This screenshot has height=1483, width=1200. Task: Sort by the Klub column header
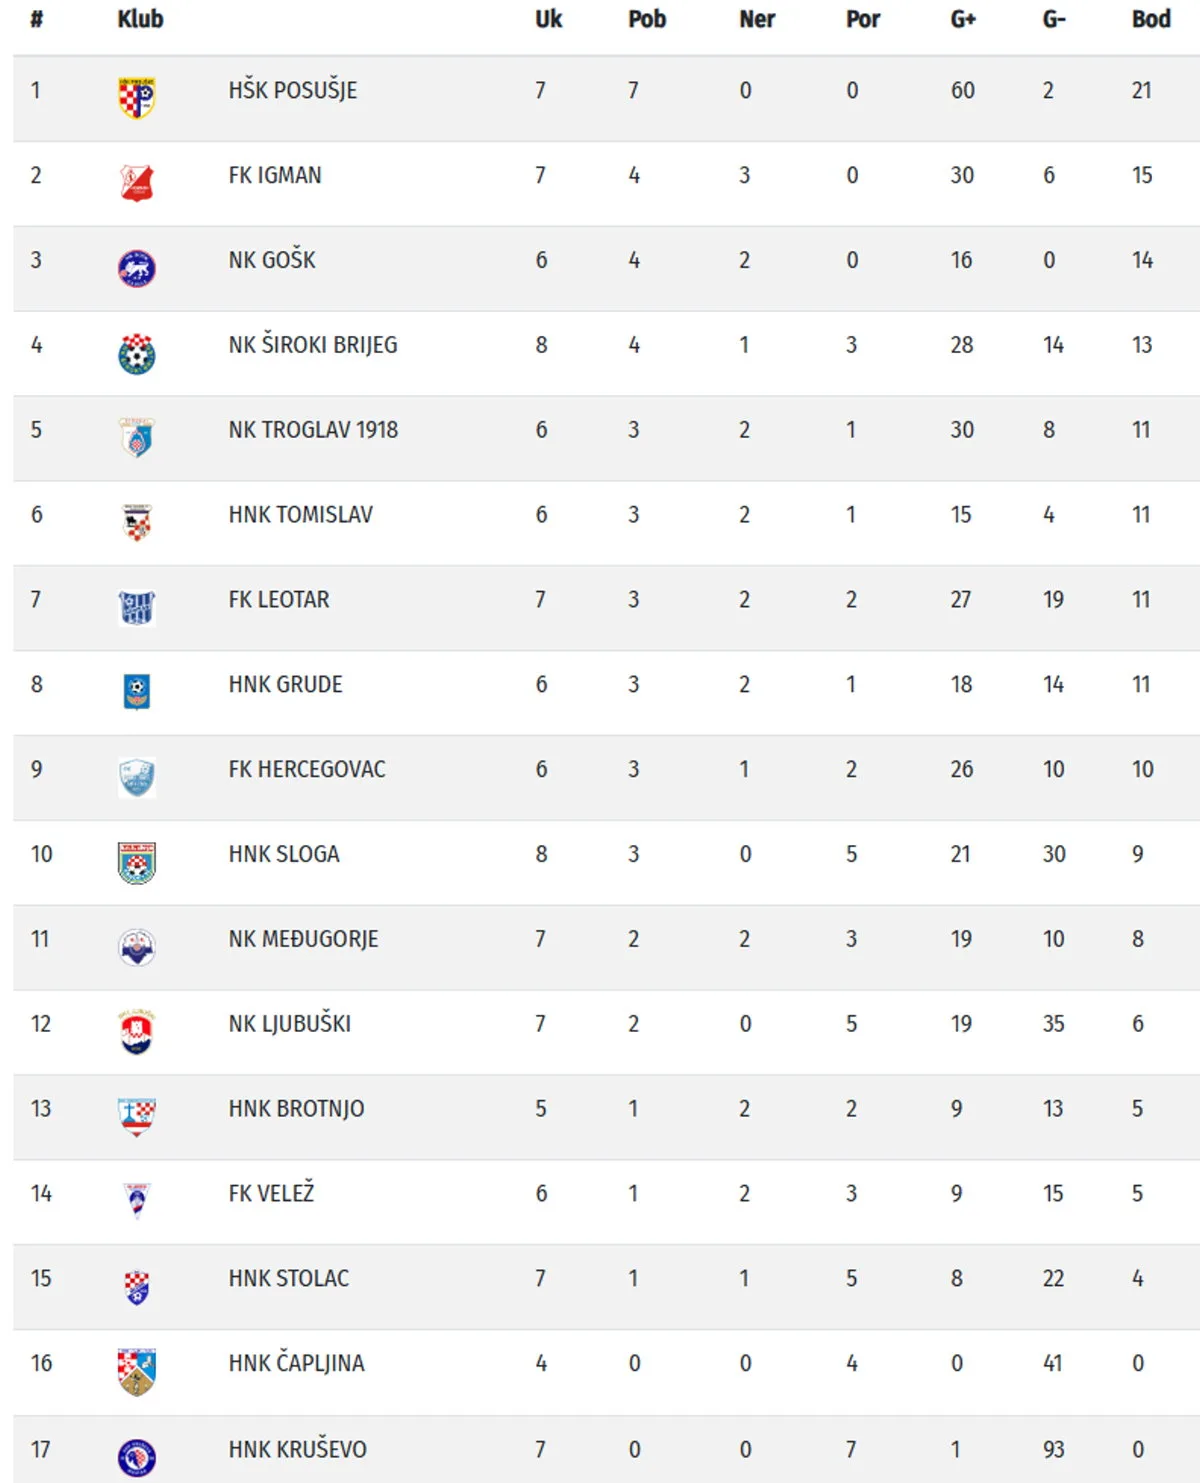click(140, 19)
